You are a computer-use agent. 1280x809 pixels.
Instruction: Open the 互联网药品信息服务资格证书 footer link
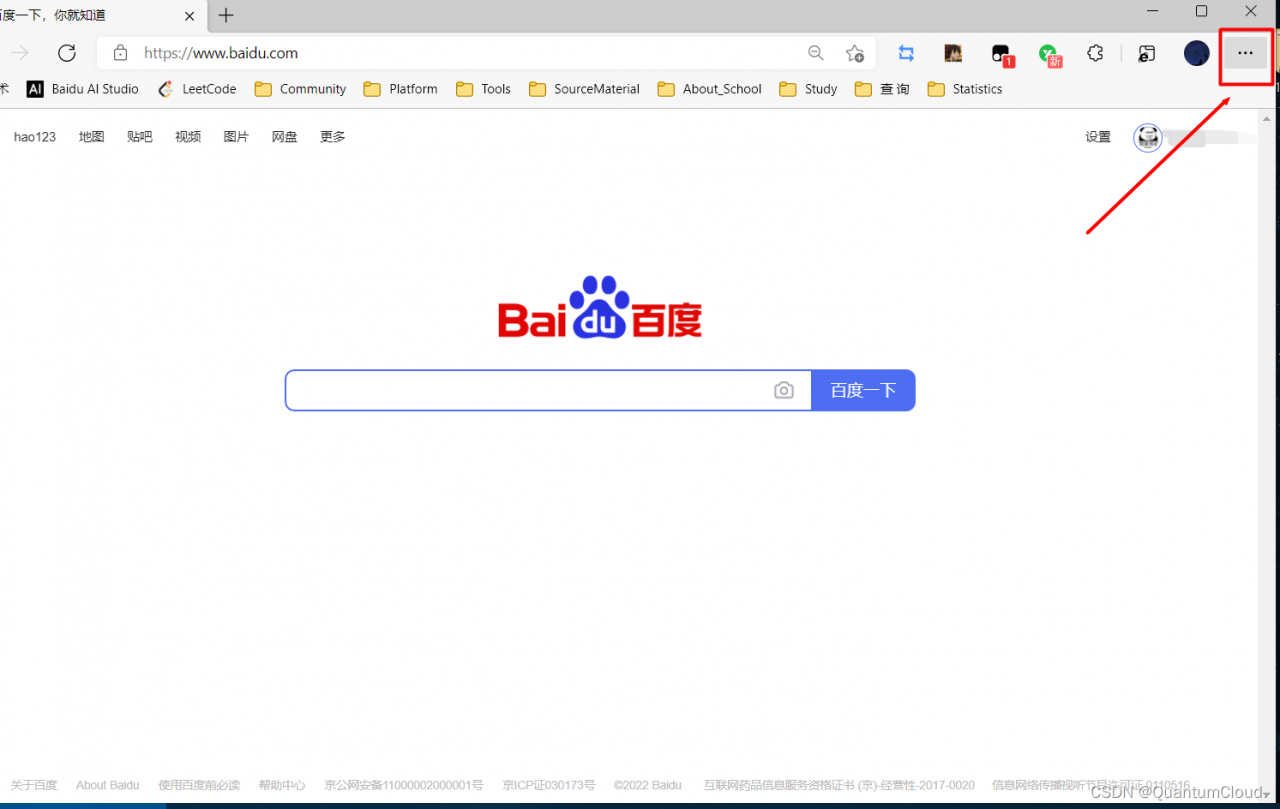point(839,785)
